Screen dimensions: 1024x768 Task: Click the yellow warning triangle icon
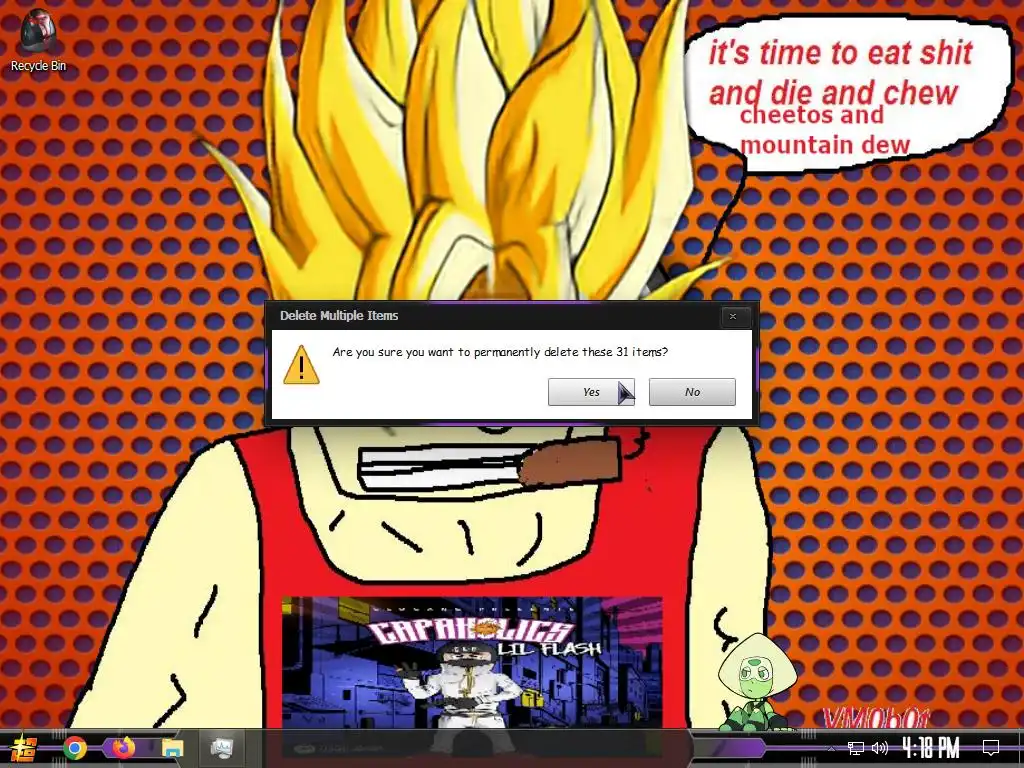301,366
